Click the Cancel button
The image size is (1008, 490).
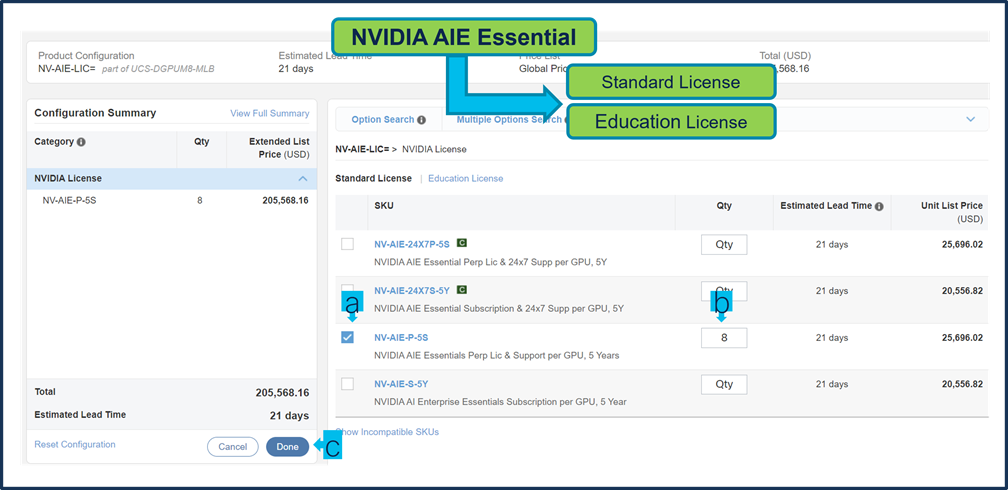(x=233, y=447)
